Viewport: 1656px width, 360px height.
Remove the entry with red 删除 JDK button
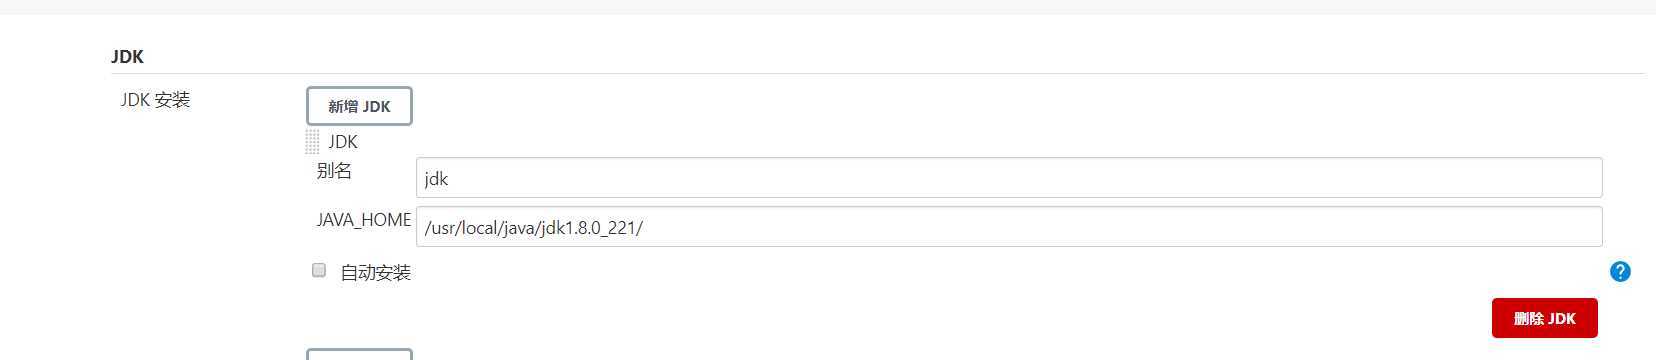click(x=1544, y=318)
